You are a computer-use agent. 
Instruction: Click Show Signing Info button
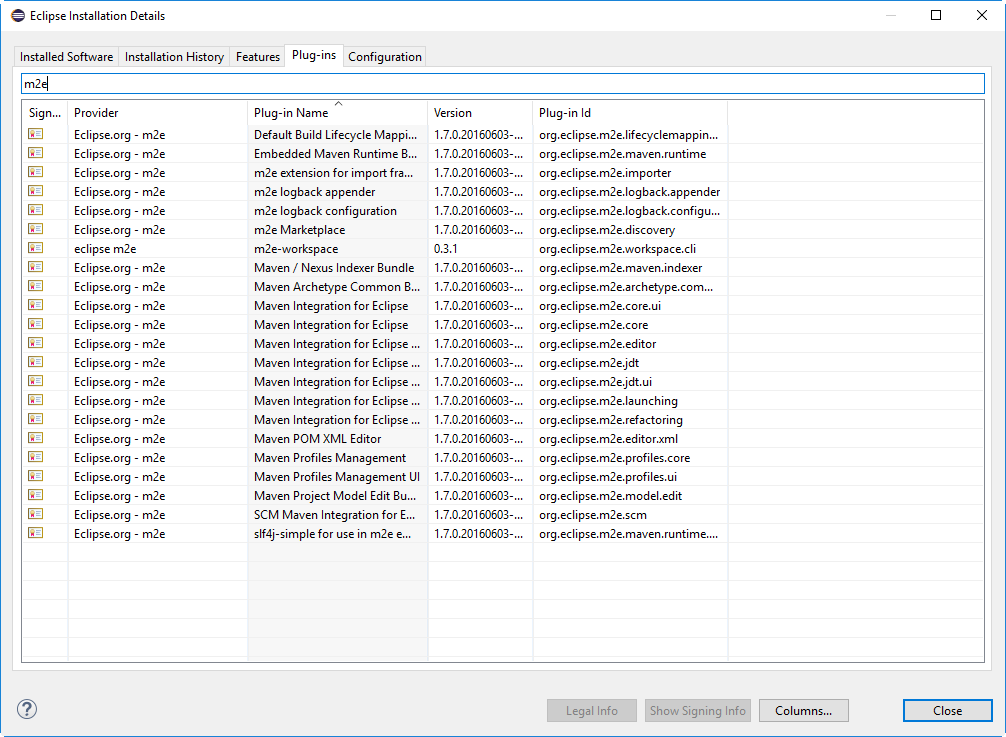coord(697,711)
